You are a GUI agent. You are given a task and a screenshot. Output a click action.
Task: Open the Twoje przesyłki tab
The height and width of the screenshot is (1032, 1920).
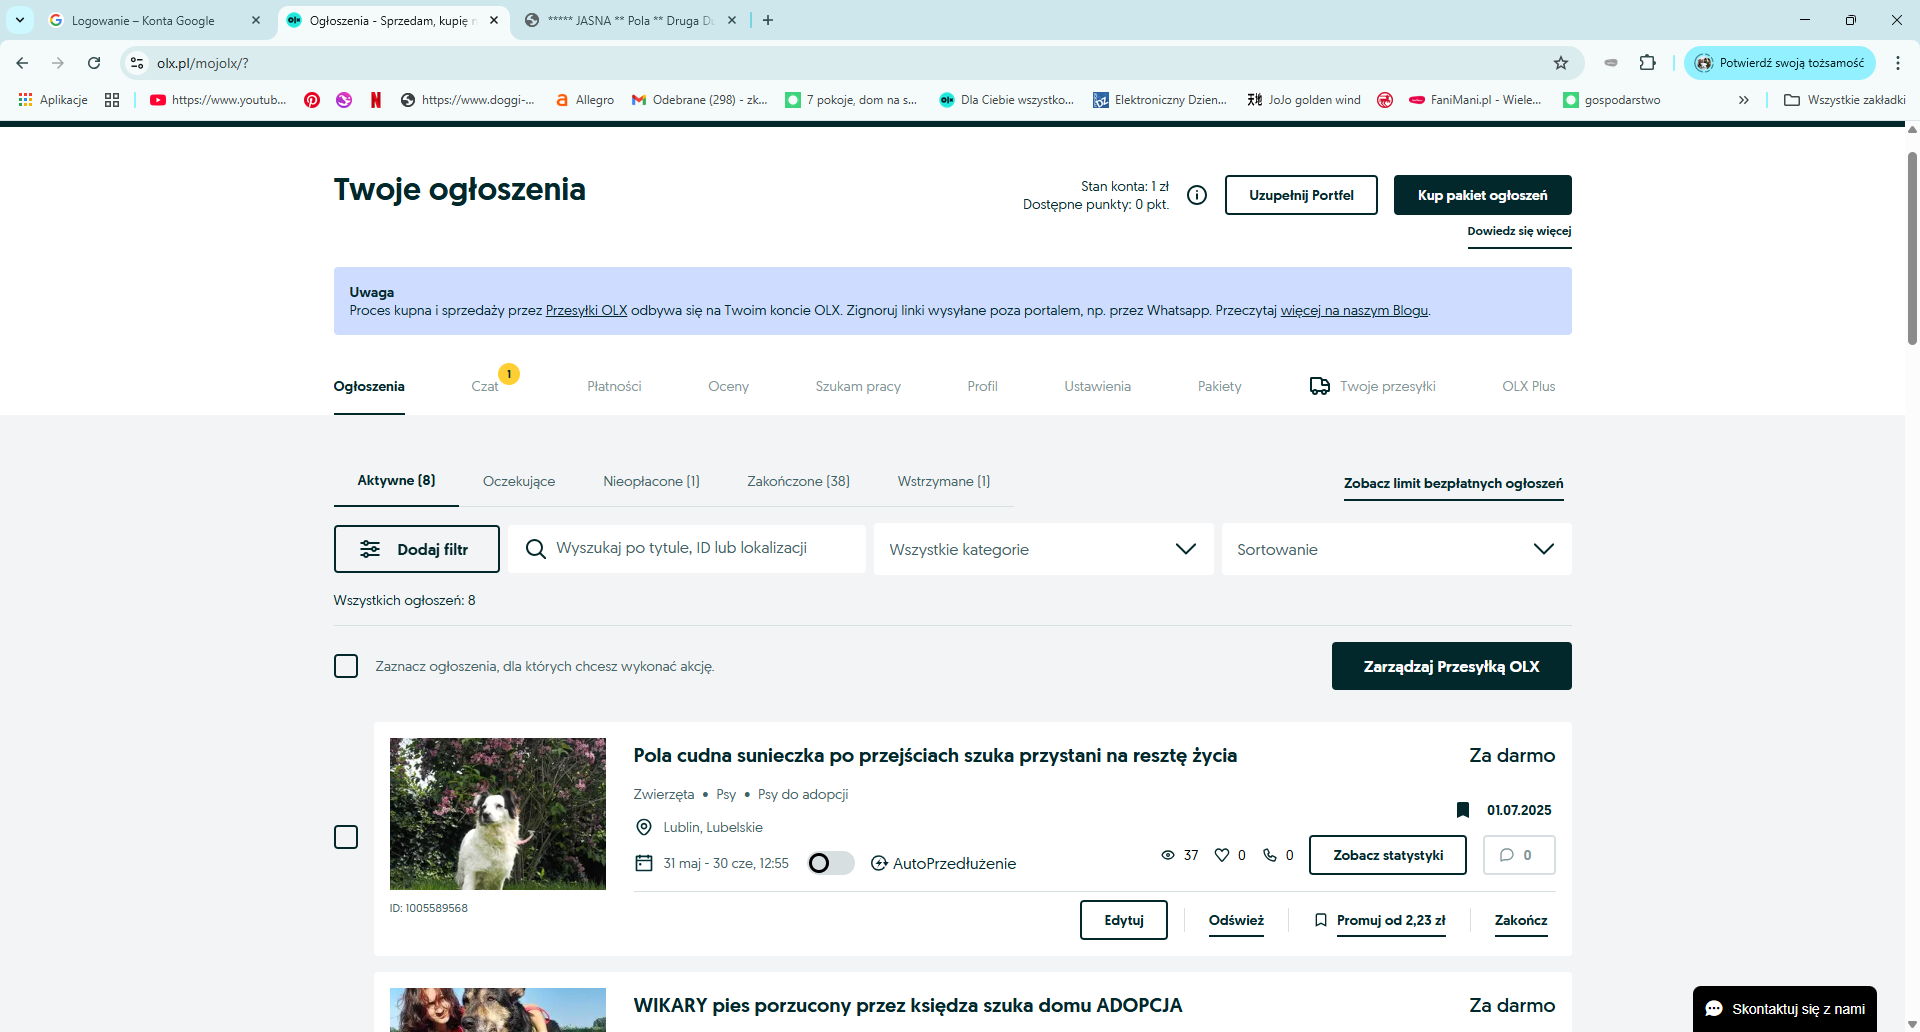pyautogui.click(x=1373, y=386)
